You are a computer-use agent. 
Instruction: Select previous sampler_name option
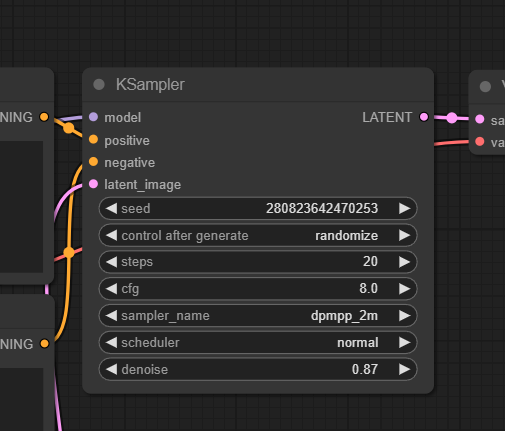point(111,315)
